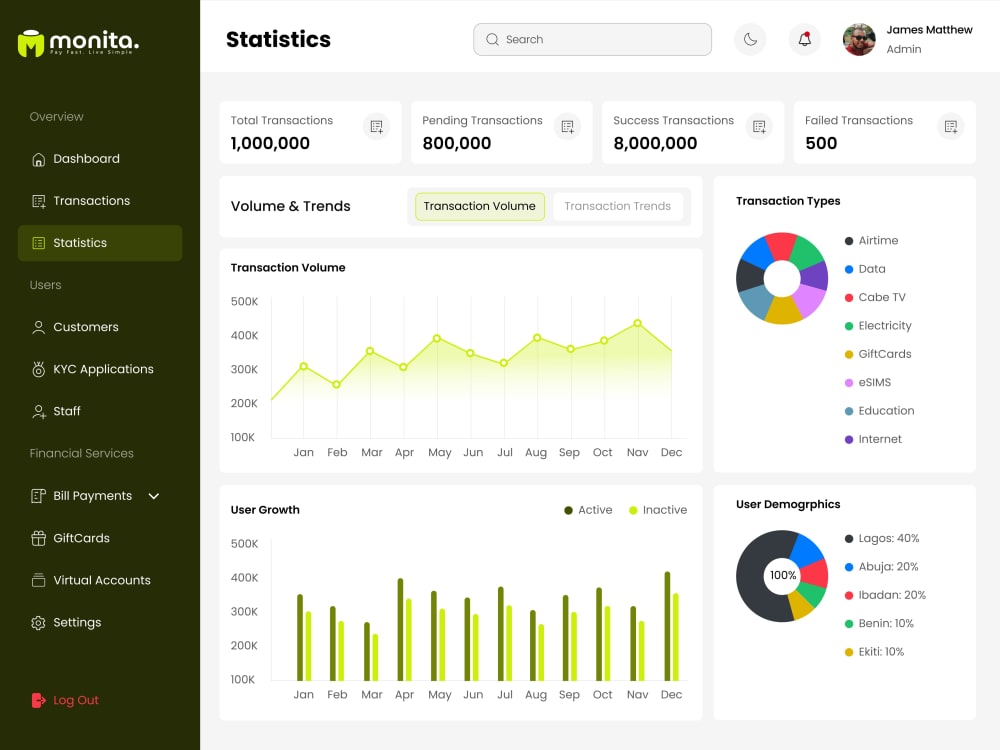The height and width of the screenshot is (750, 1000).
Task: Click Lagos: 40% demographic entry
Action: tap(882, 538)
